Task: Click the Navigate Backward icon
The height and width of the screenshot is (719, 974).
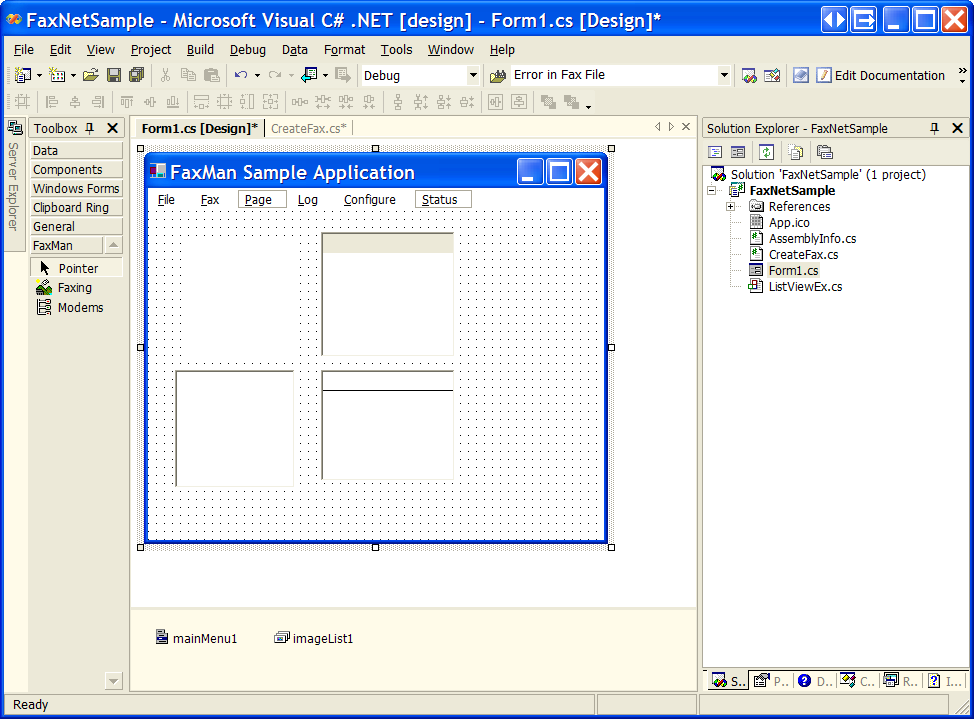Action: [x=309, y=75]
